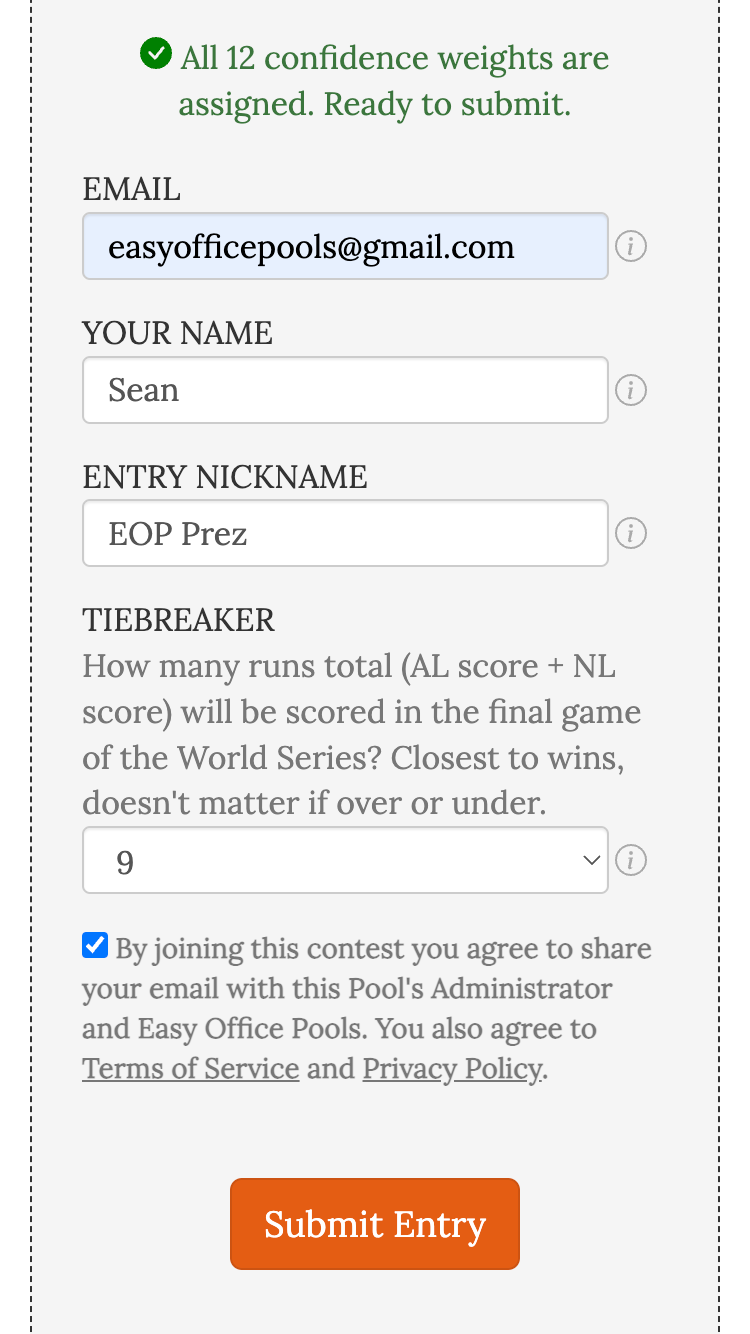Click the chevron on the tiebreaker selector
Screen dimensions: 750x1334
590,860
